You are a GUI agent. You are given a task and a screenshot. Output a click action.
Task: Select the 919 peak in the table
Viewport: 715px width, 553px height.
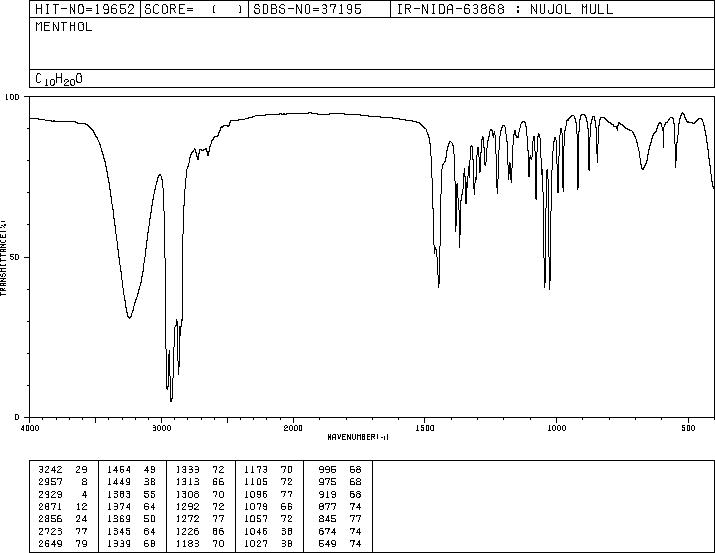pyautogui.click(x=327, y=494)
